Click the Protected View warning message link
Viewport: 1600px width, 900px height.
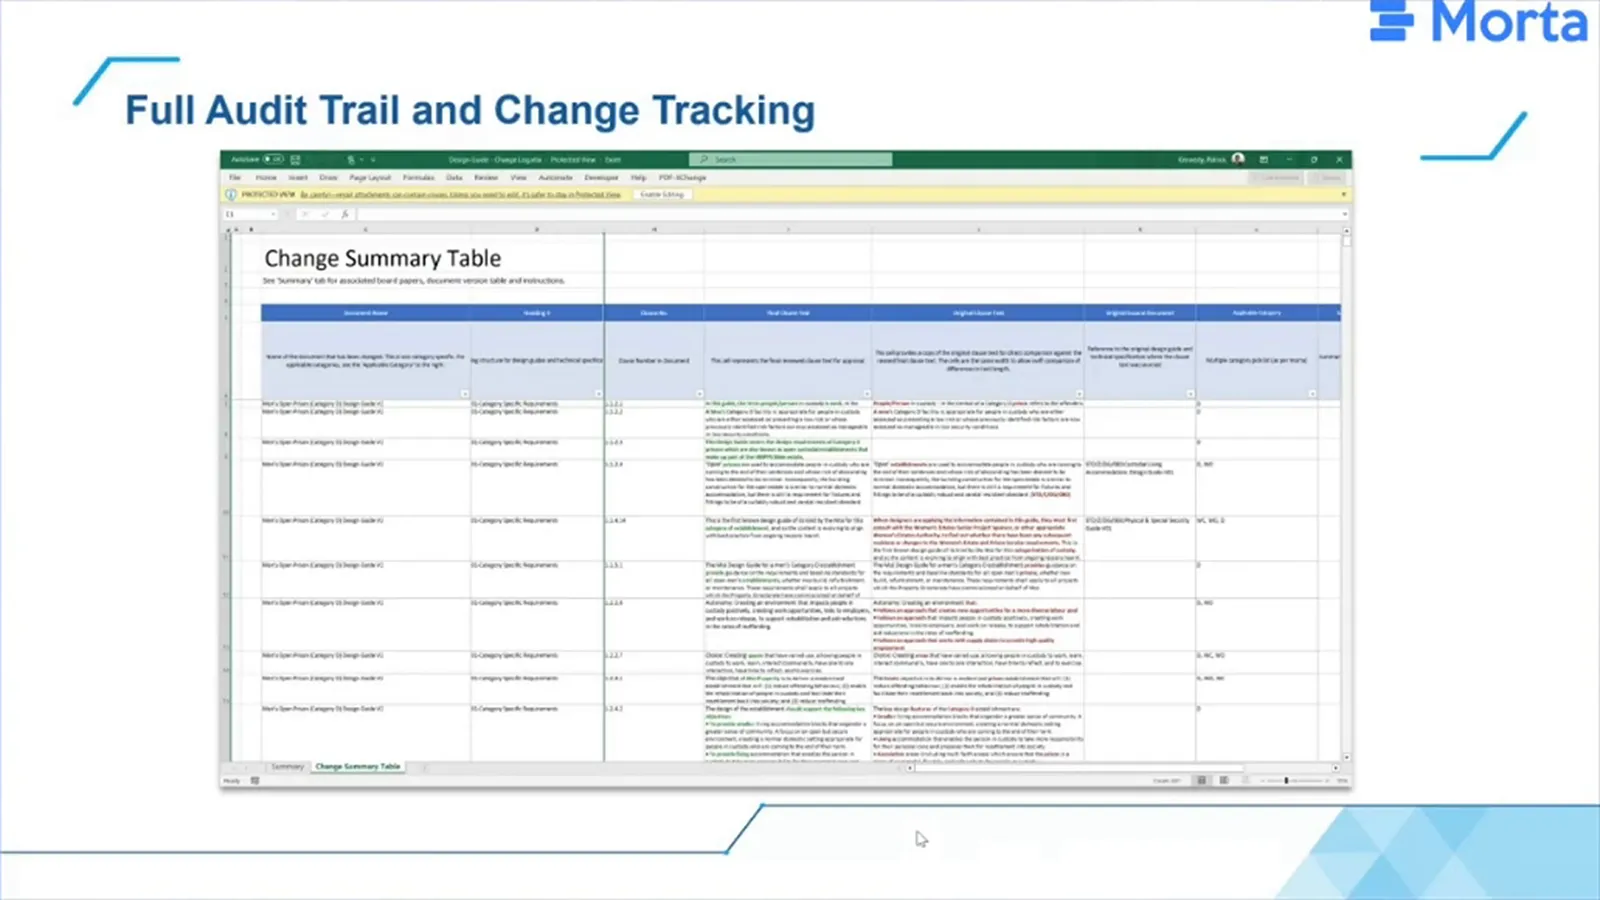(460, 194)
